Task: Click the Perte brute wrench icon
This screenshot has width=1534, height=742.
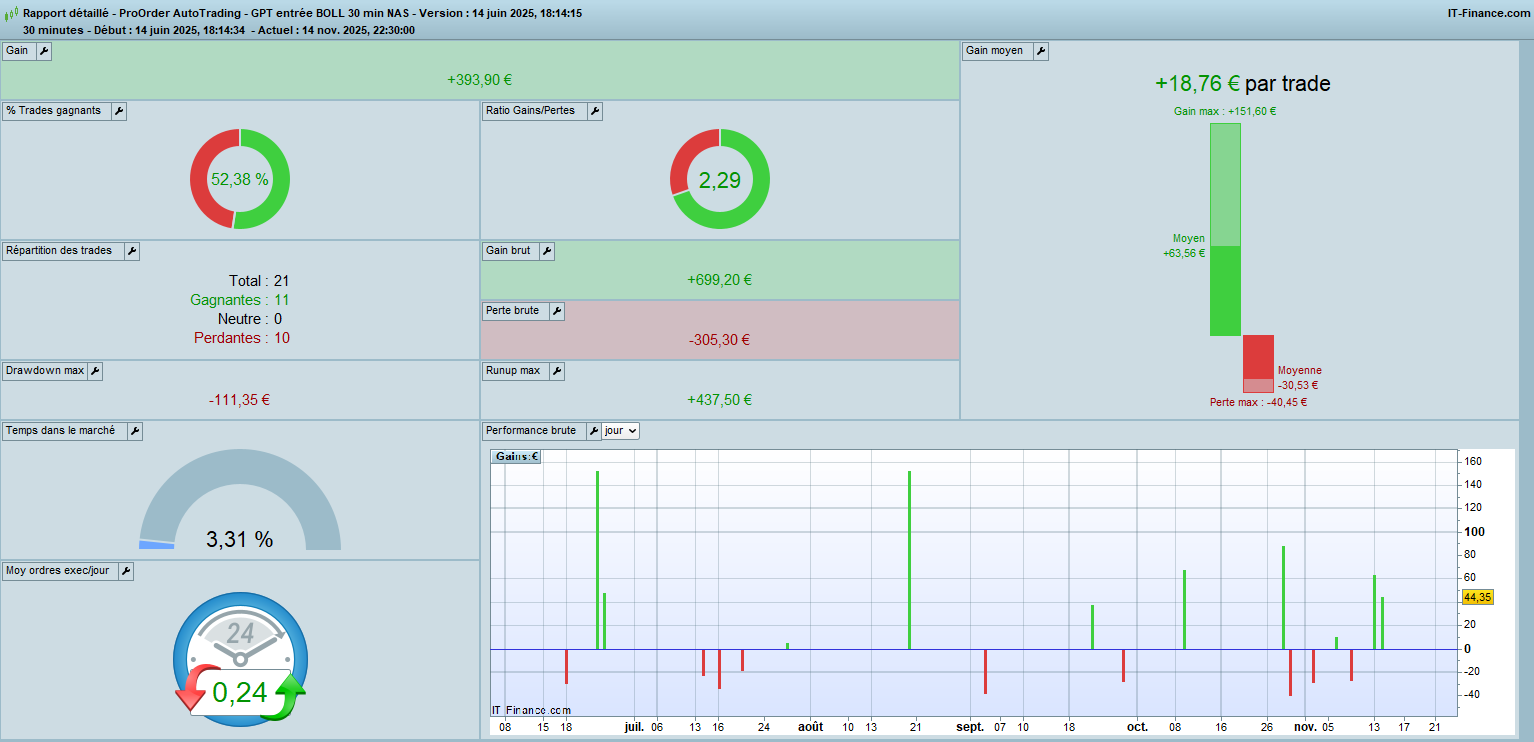Action: [557, 311]
